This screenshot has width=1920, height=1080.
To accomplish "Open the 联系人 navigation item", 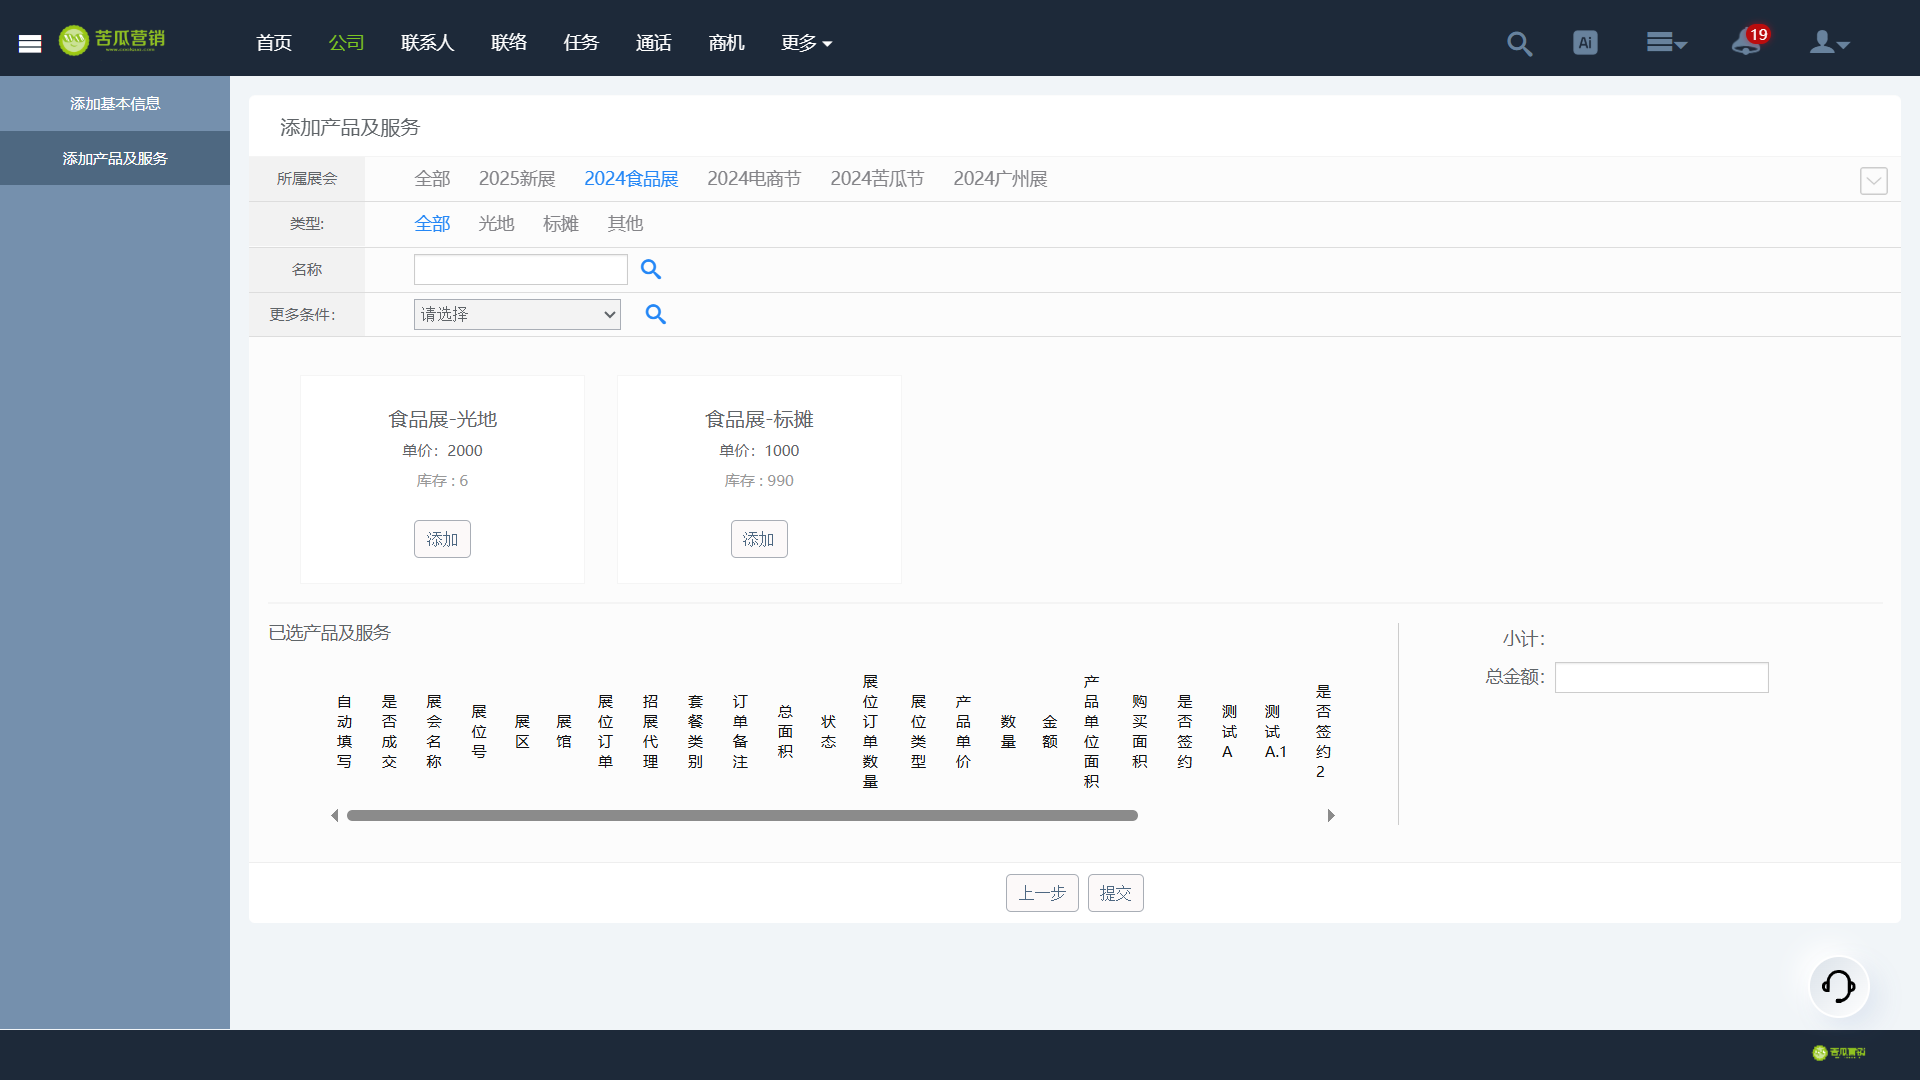I will tap(427, 43).
